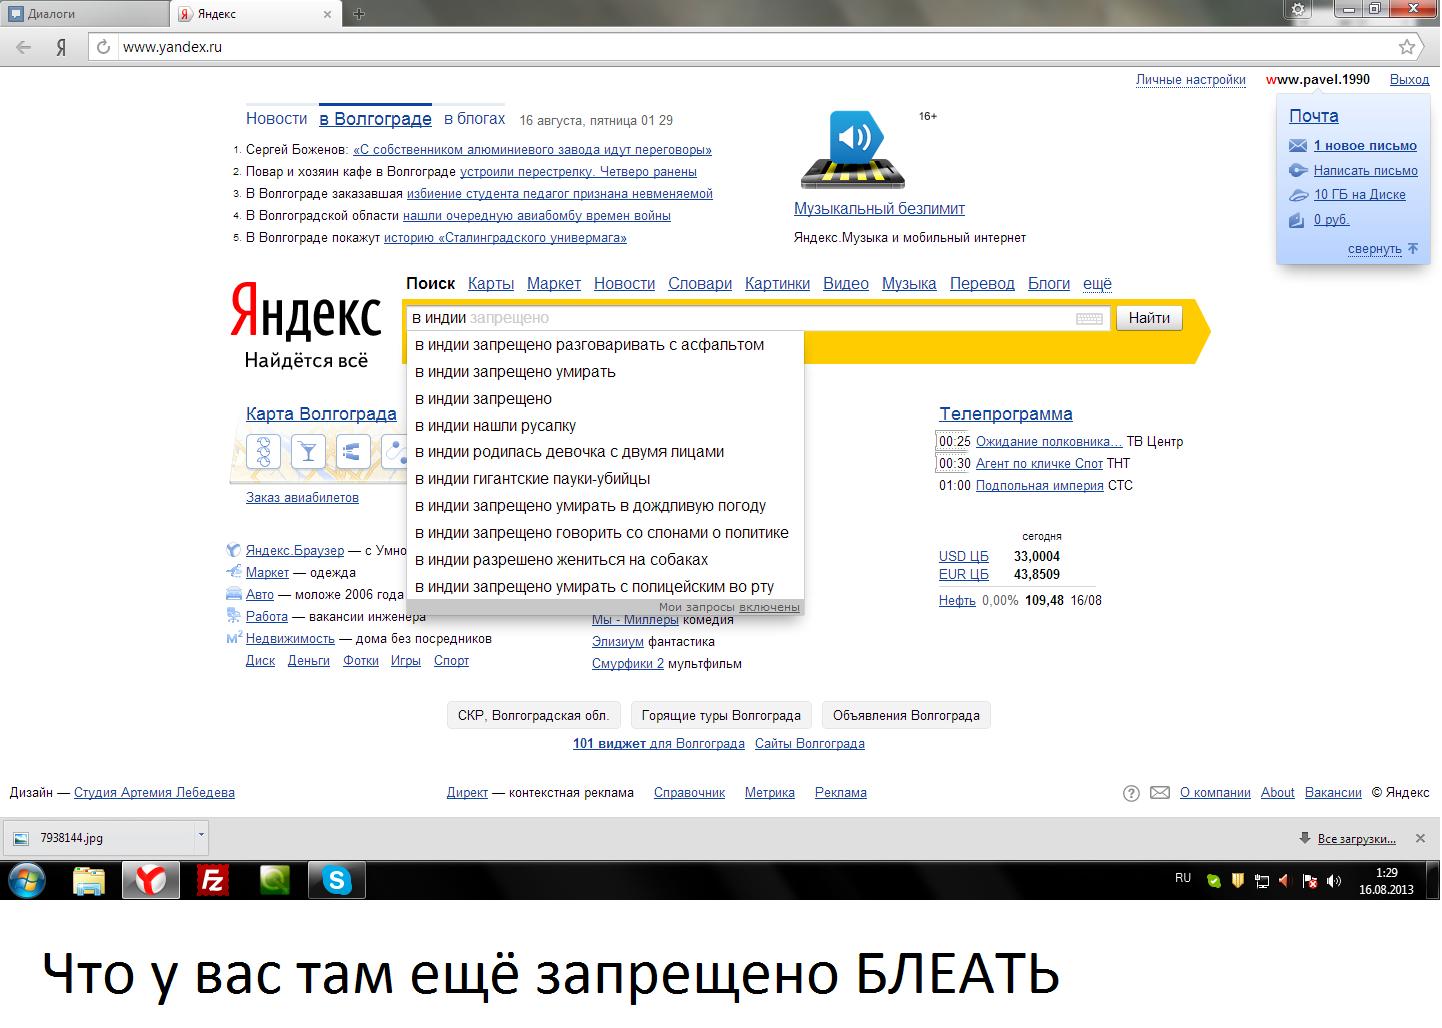Open Карта Волгограда link

click(x=321, y=414)
